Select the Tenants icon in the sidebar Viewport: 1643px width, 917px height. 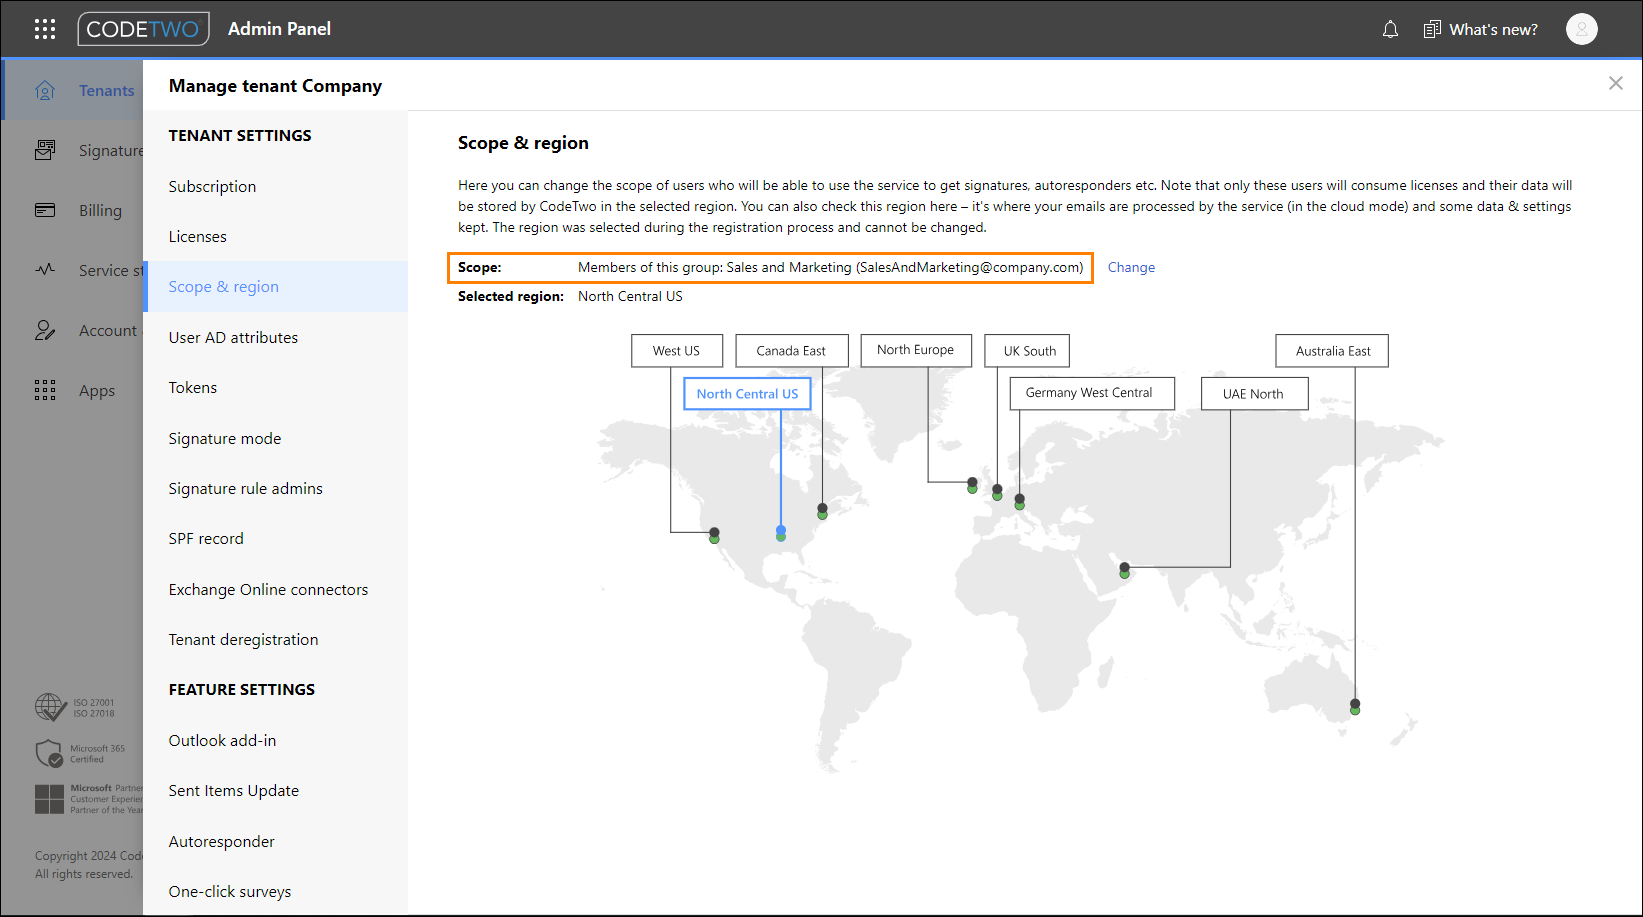(45, 89)
